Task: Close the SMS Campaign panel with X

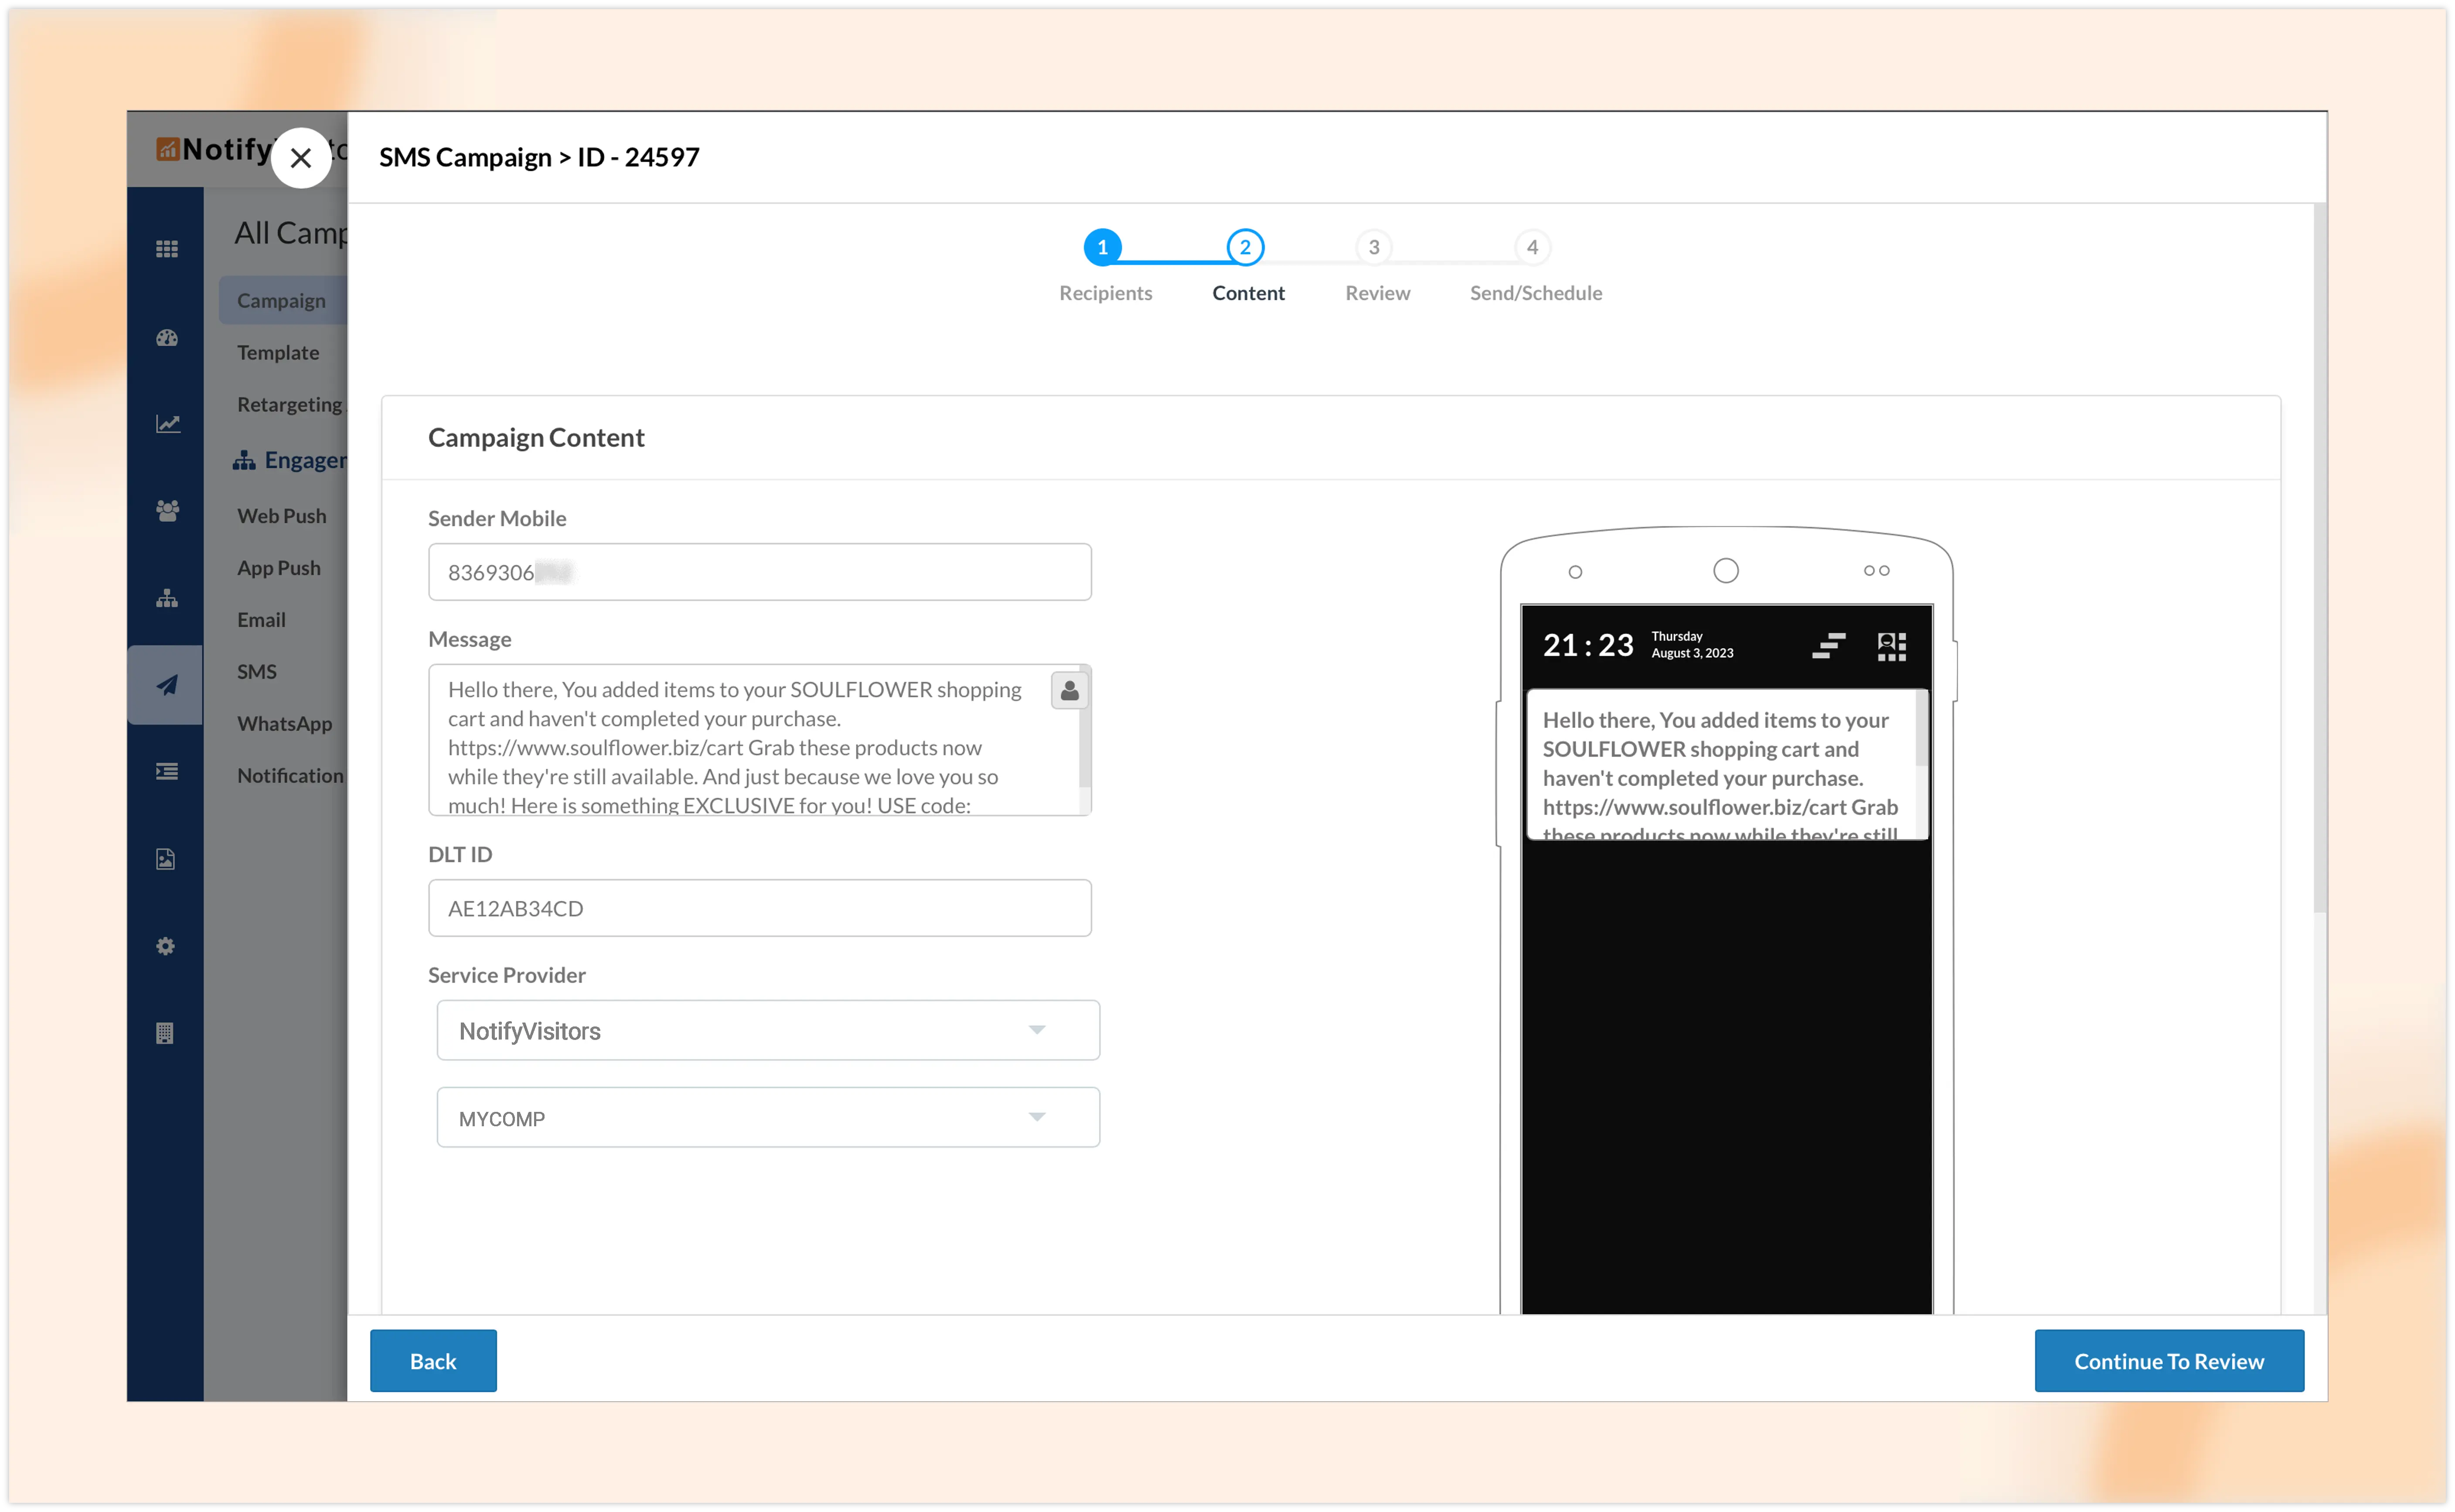Action: point(301,158)
